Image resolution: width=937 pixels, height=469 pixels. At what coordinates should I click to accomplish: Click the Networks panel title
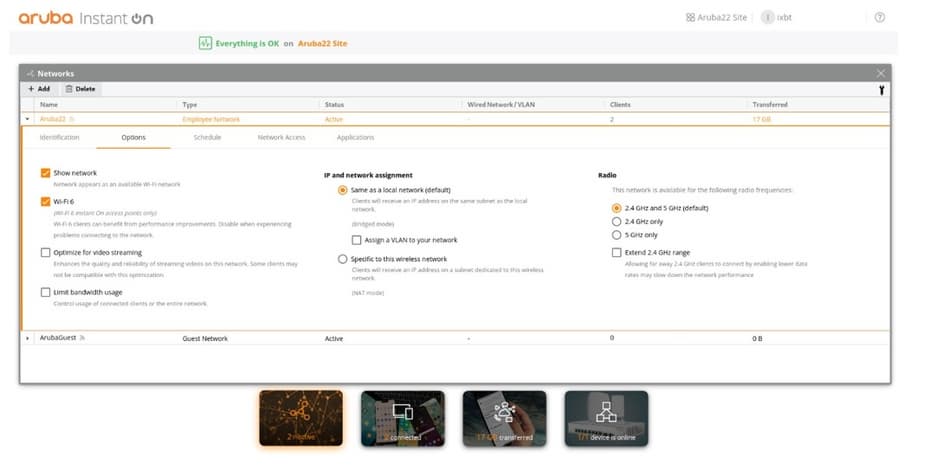pos(56,73)
